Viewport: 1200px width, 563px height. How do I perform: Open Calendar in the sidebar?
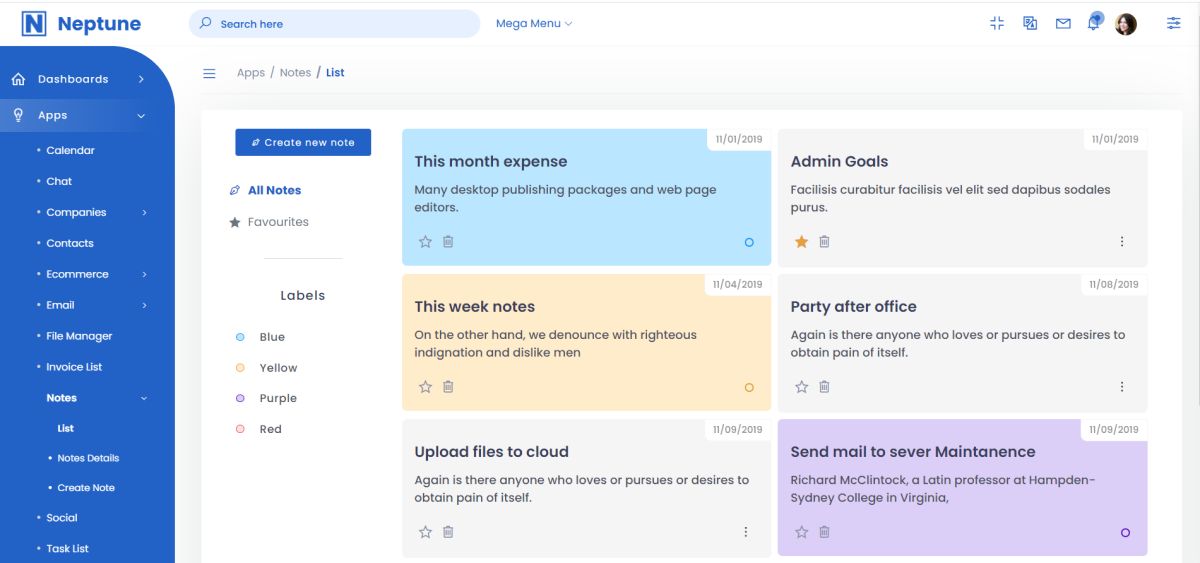click(70, 150)
